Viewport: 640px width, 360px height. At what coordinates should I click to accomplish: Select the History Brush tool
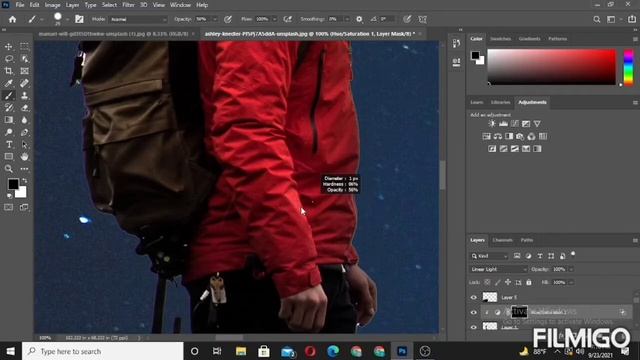pos(9,108)
